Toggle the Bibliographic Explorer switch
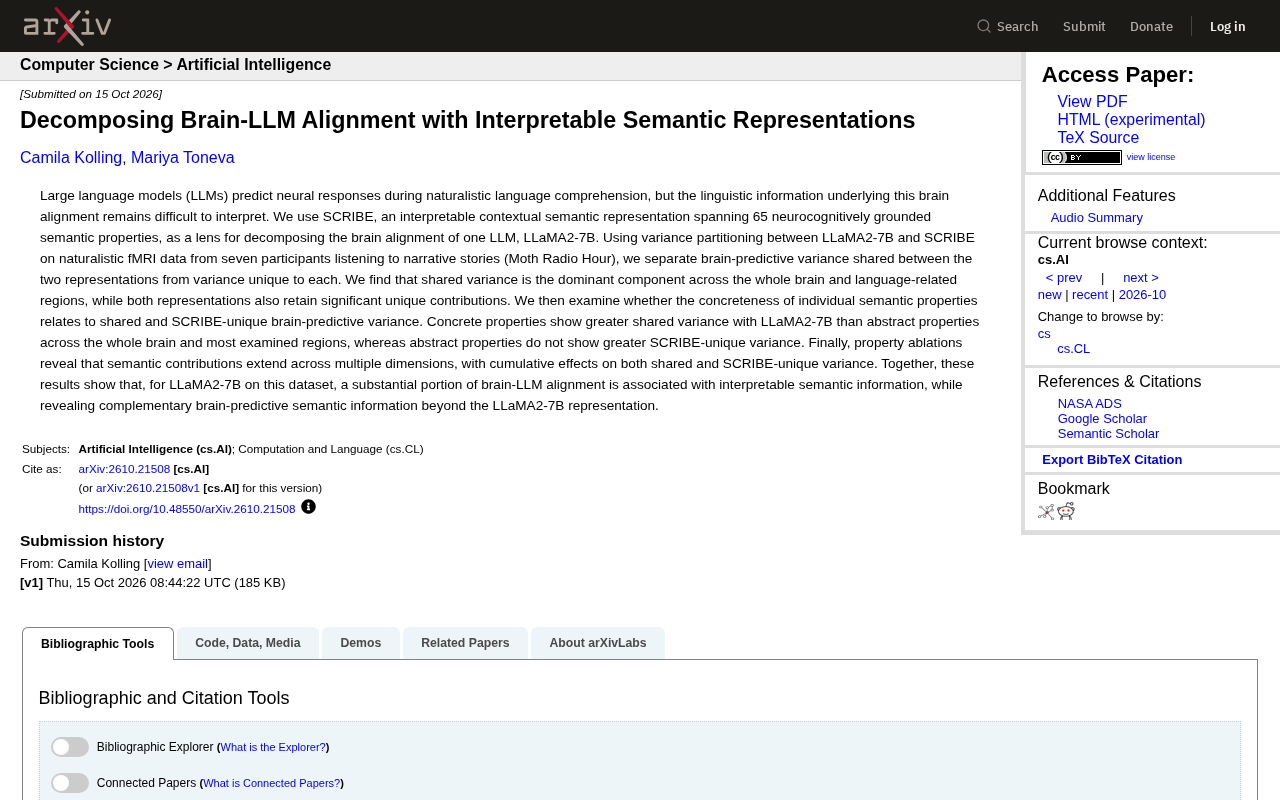The width and height of the screenshot is (1280, 800). 70,747
